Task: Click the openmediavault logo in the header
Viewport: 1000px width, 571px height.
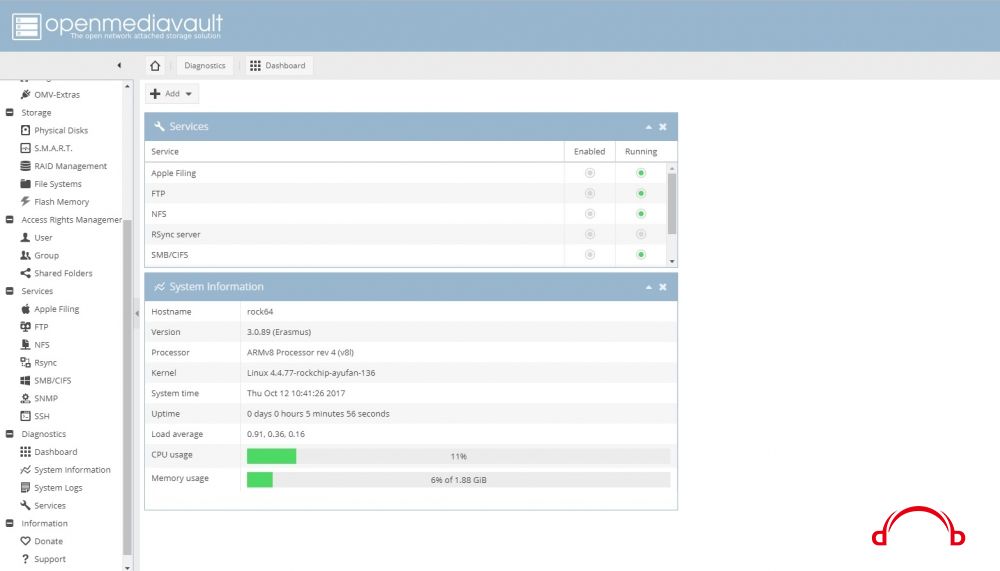Action: (117, 26)
